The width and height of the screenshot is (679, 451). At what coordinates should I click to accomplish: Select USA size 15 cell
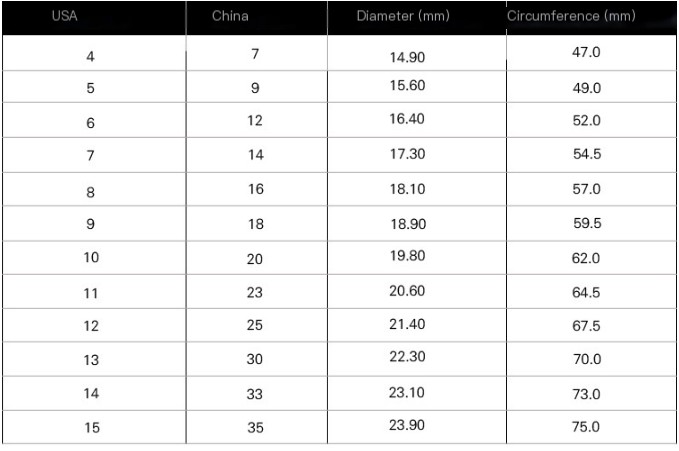pos(91,428)
